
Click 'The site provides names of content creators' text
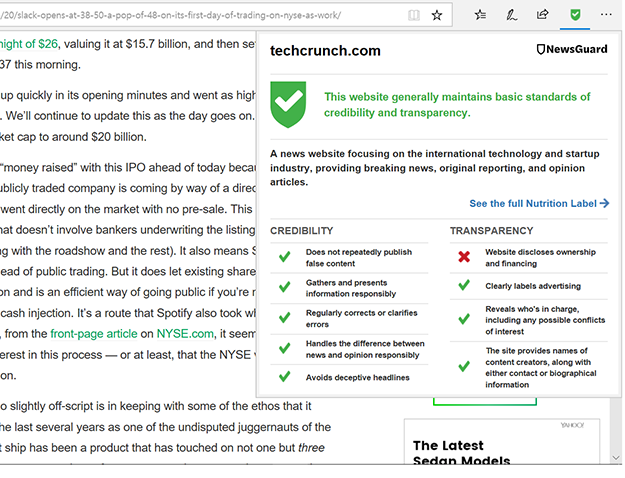[540, 367]
